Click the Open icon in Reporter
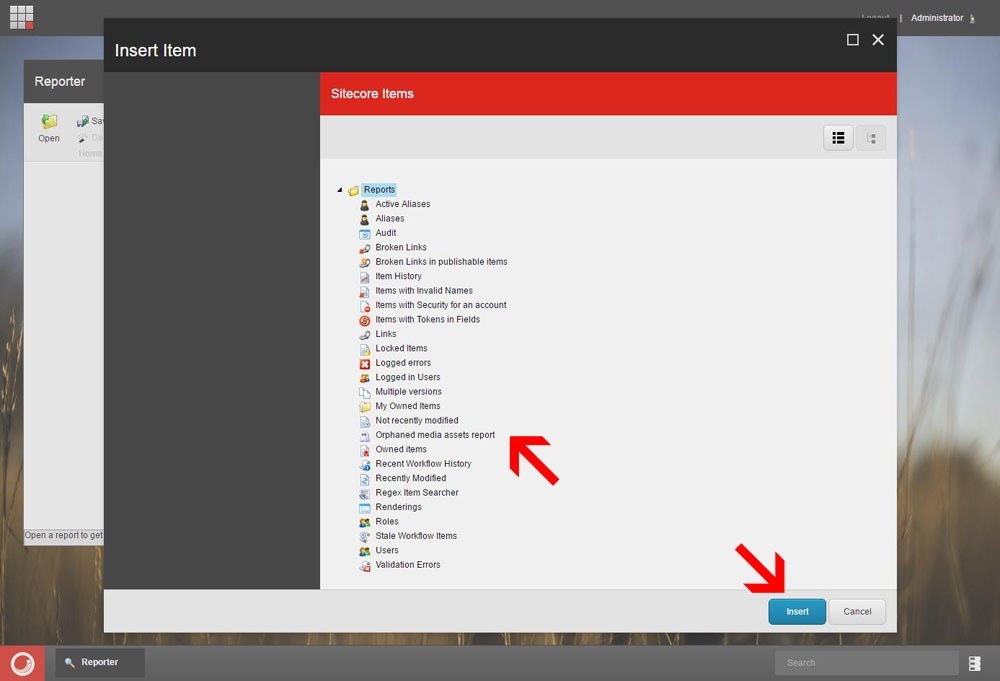This screenshot has height=681, width=1000. coord(49,122)
